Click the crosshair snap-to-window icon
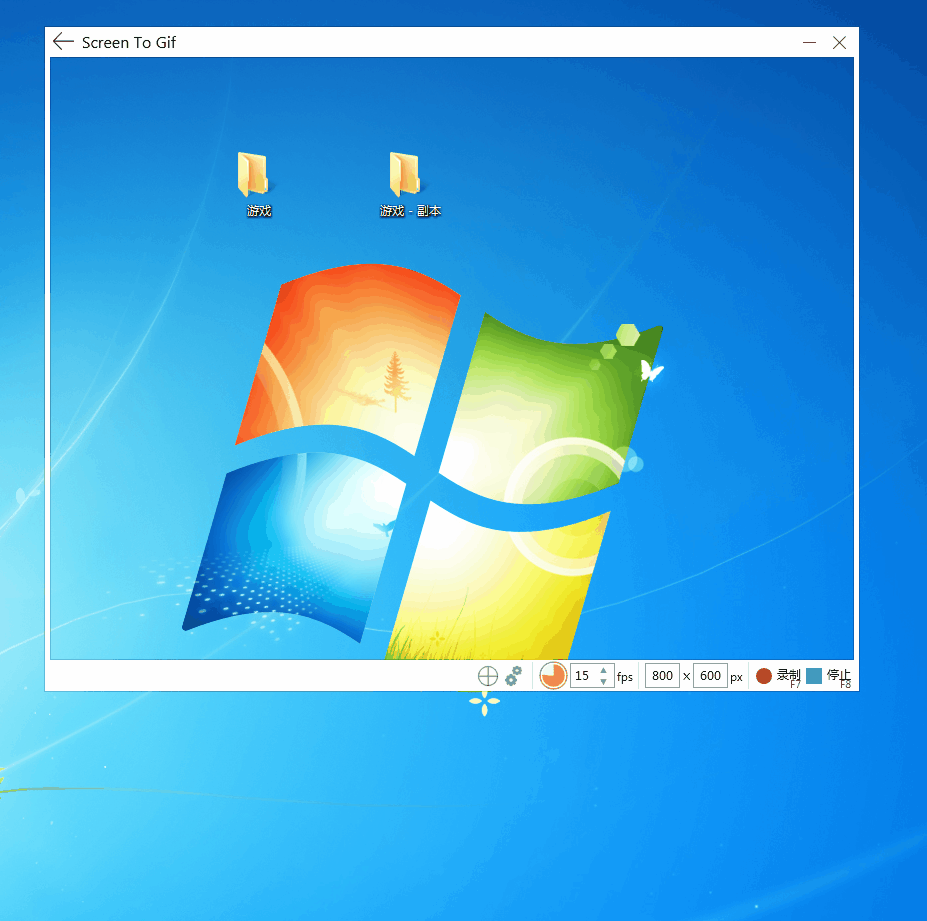 [x=488, y=676]
